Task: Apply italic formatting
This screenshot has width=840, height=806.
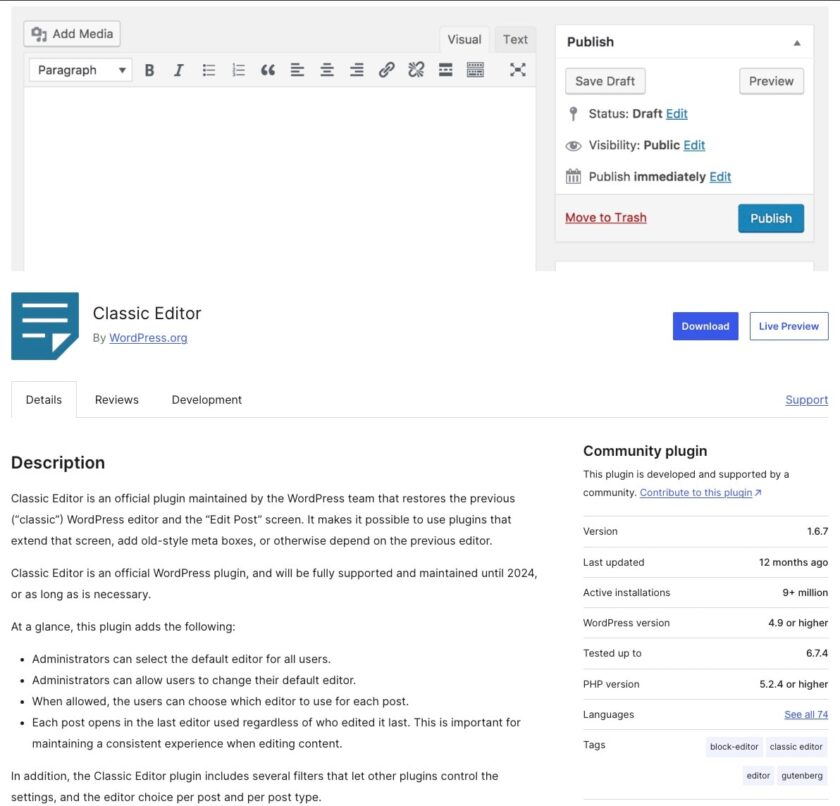Action: tap(177, 70)
